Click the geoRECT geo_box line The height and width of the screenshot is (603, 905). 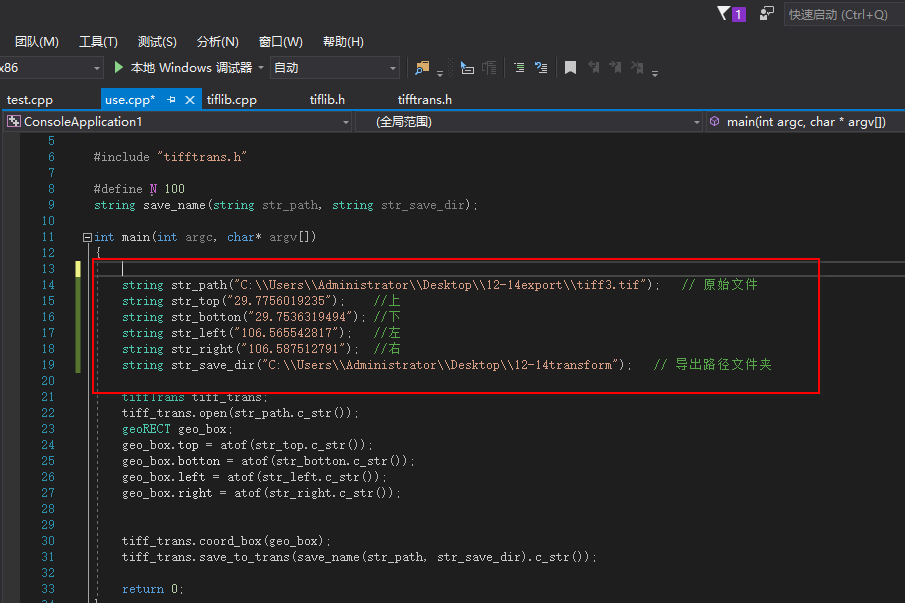pos(177,429)
